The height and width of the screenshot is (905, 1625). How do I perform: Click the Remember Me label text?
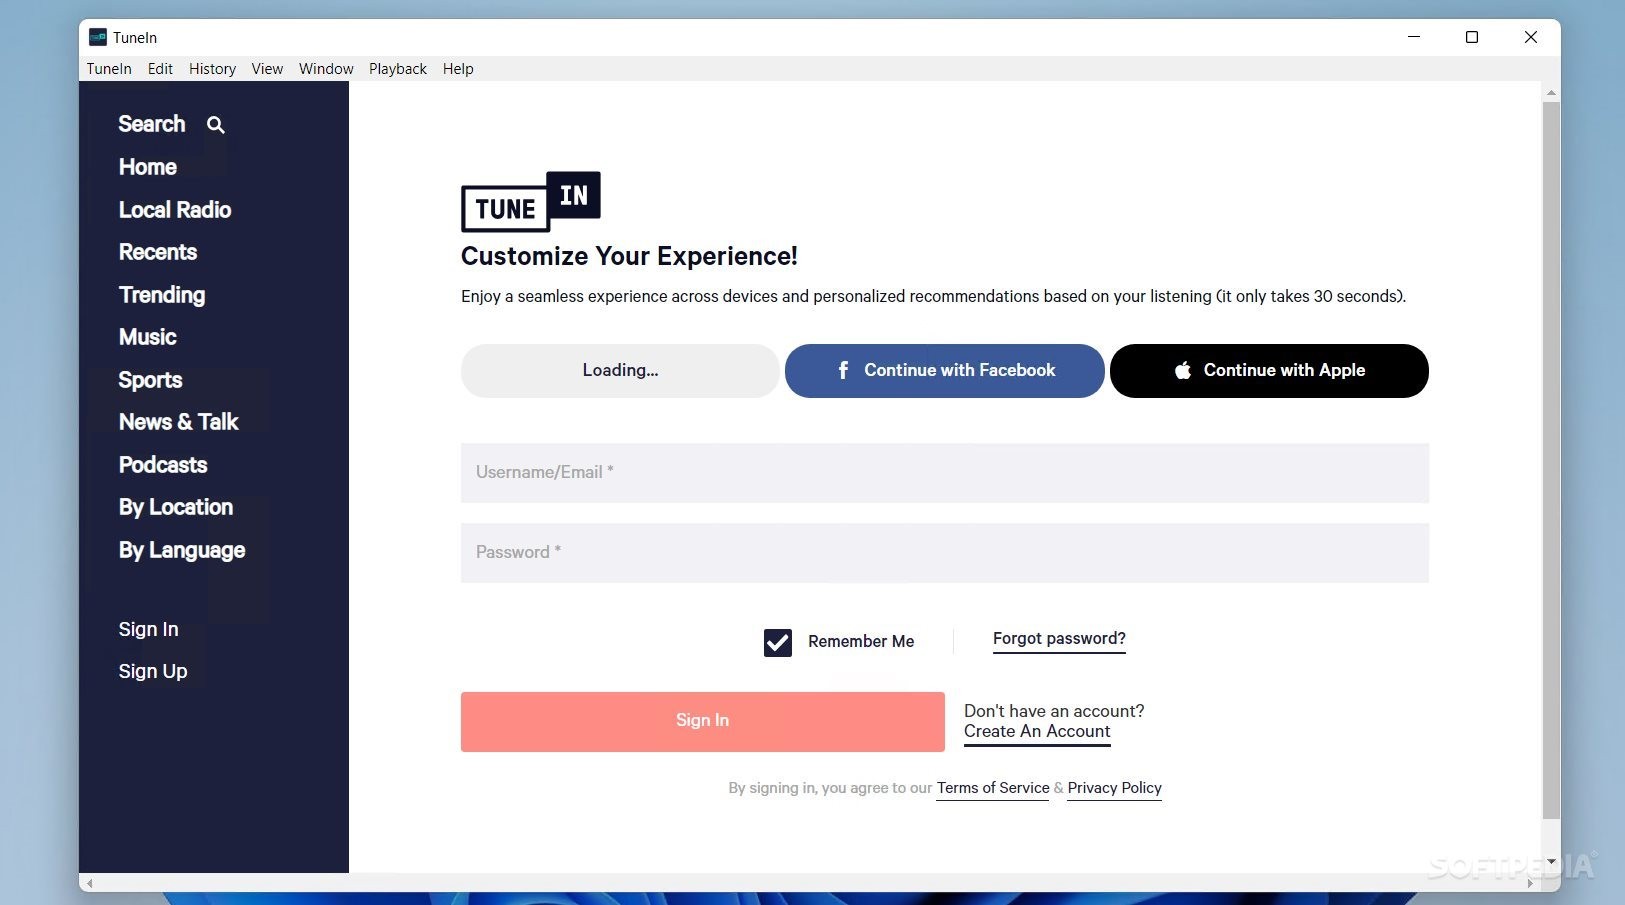[x=861, y=642]
